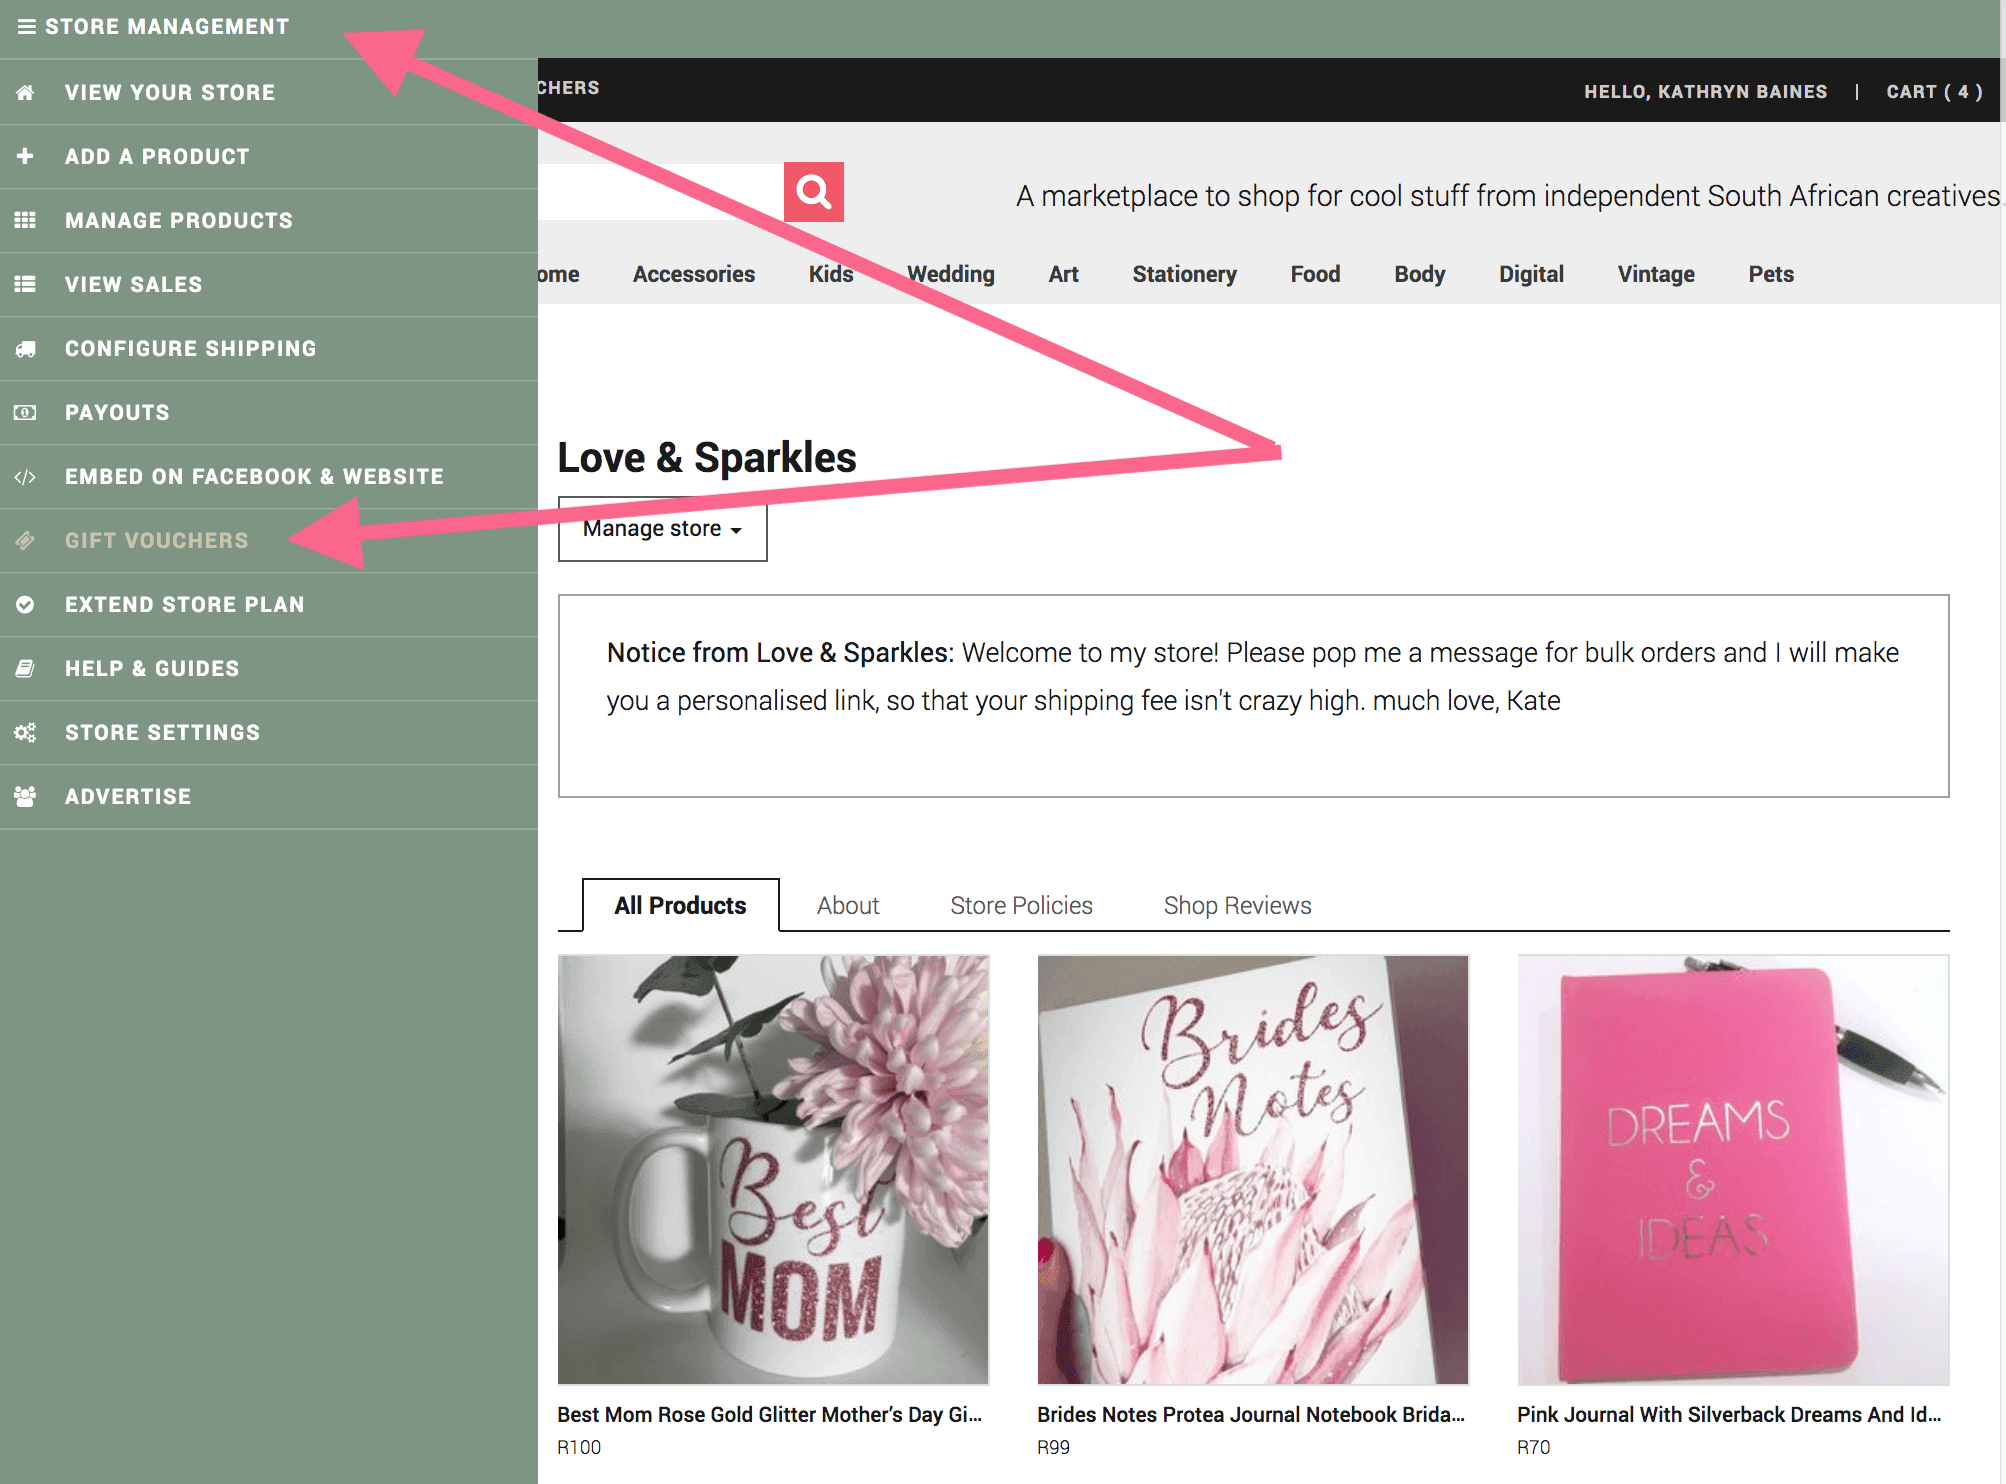
Task: Open Gift Vouchers in sidebar
Action: 156,541
